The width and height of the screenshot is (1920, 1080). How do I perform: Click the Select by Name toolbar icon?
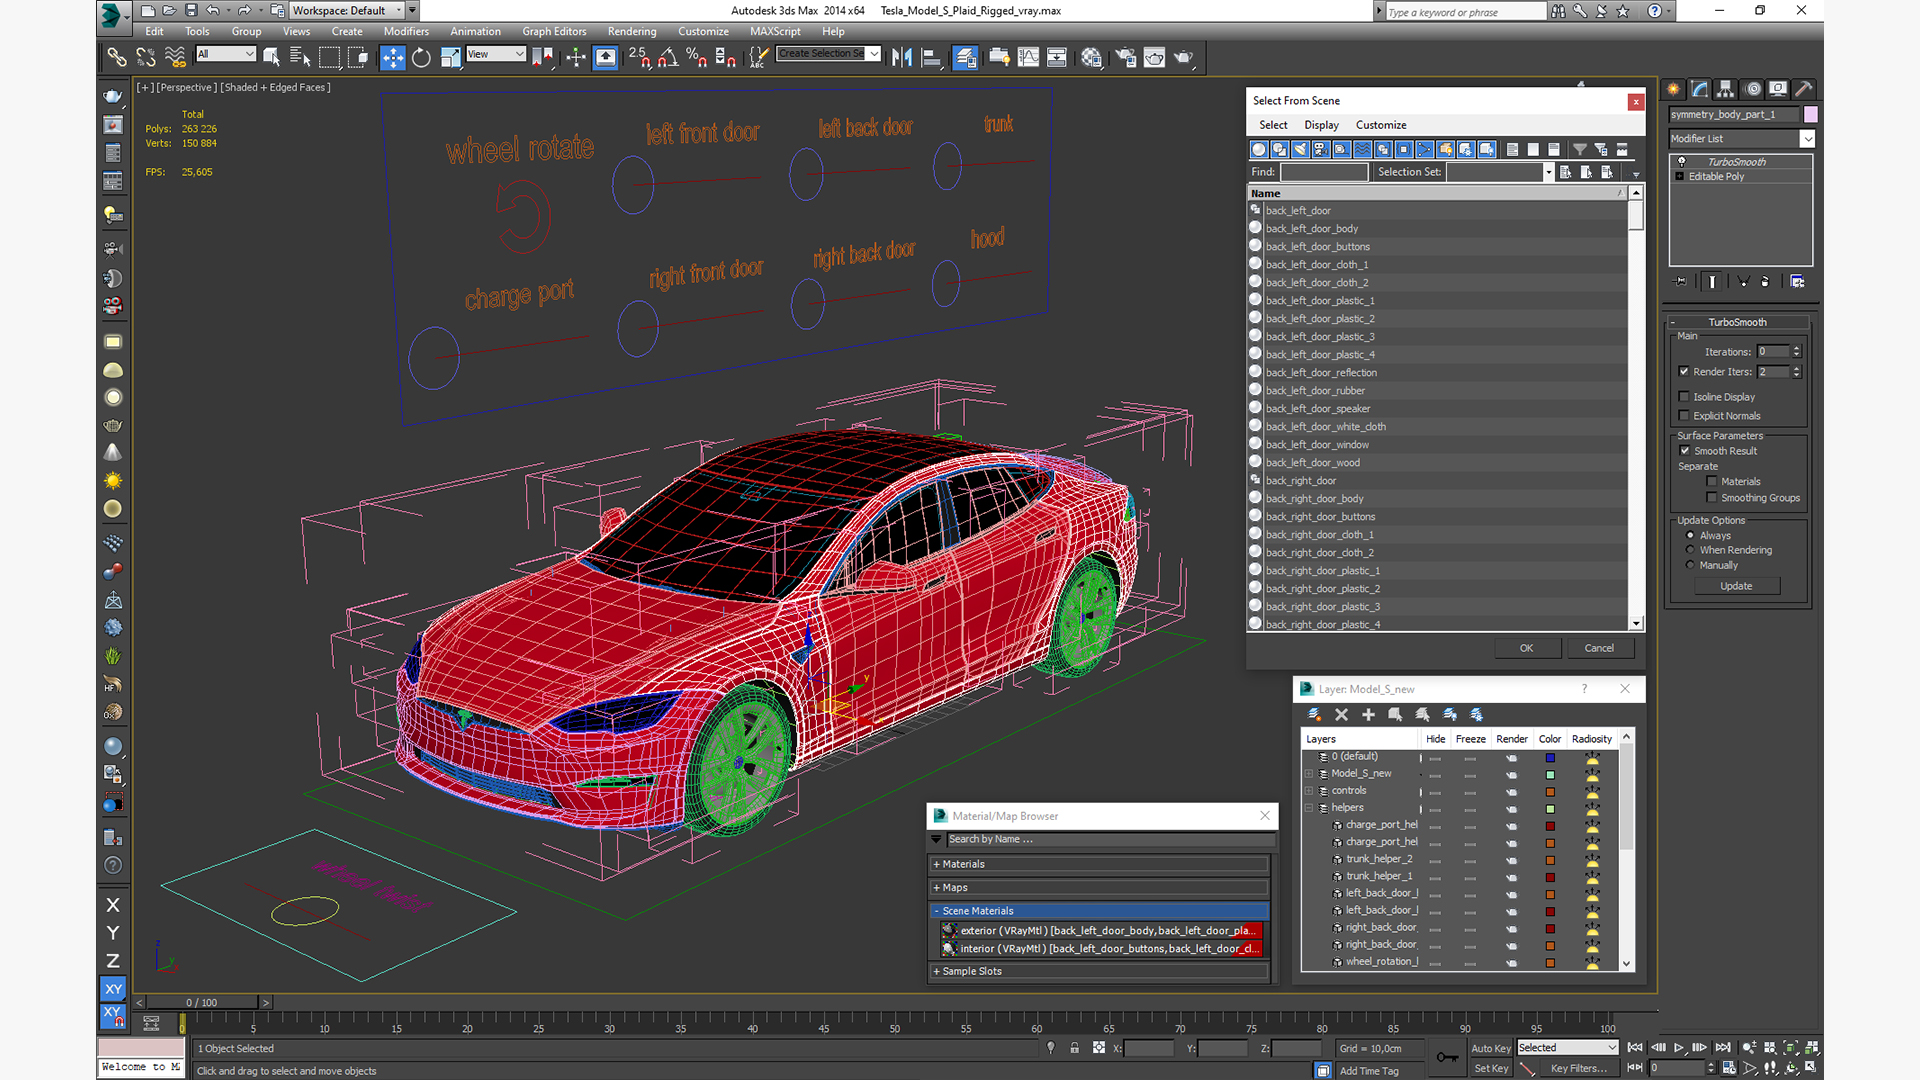click(x=299, y=58)
